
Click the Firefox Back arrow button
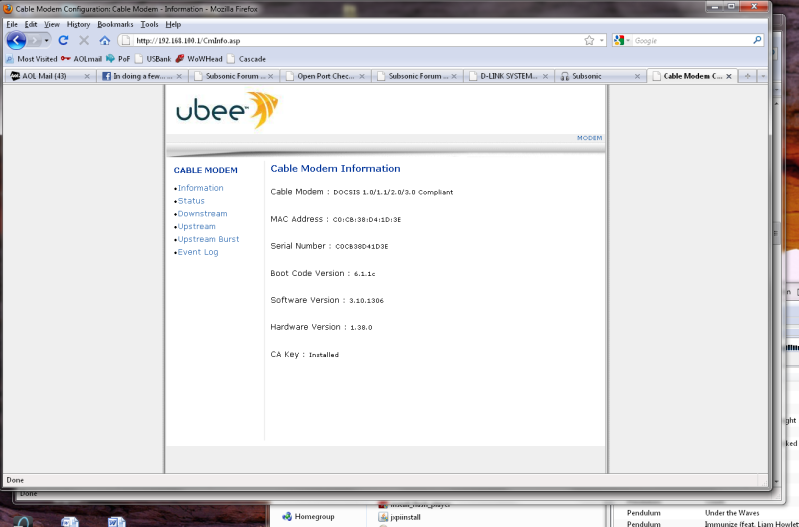[16, 40]
